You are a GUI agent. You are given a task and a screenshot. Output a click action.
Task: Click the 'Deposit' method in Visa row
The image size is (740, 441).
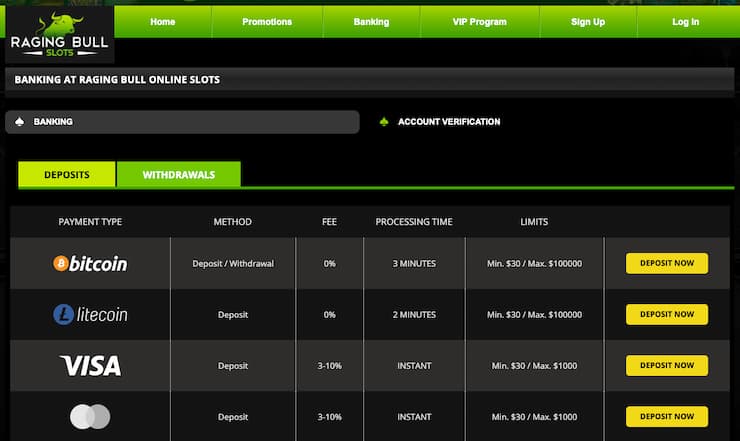click(233, 366)
